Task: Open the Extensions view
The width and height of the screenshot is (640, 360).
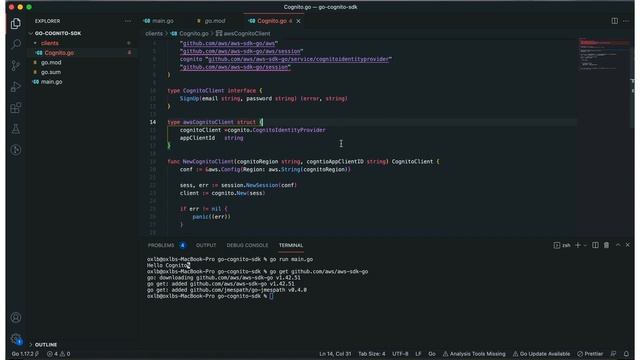Action: (x=16, y=108)
